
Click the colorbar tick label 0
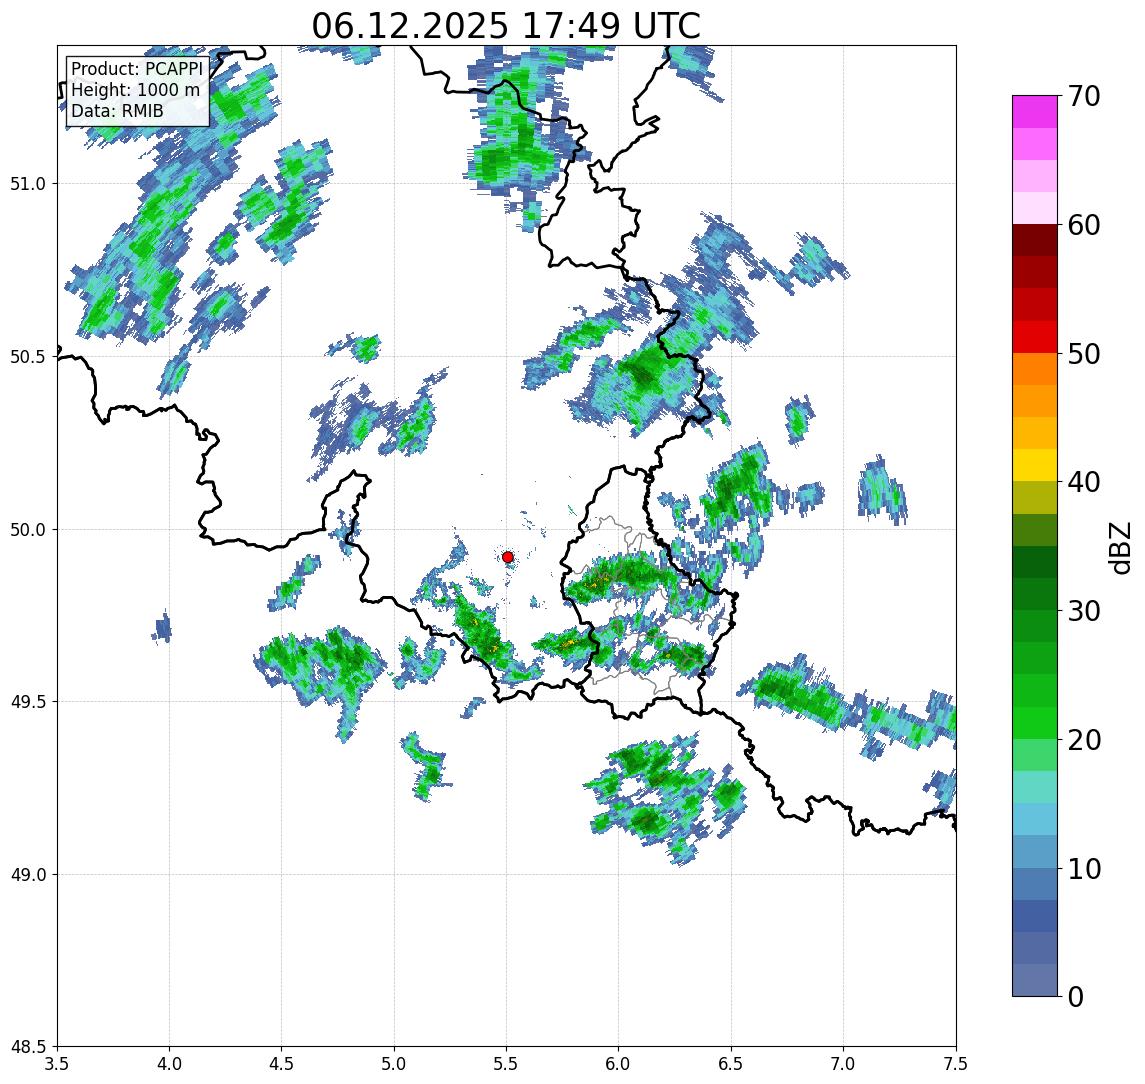coord(1076,996)
